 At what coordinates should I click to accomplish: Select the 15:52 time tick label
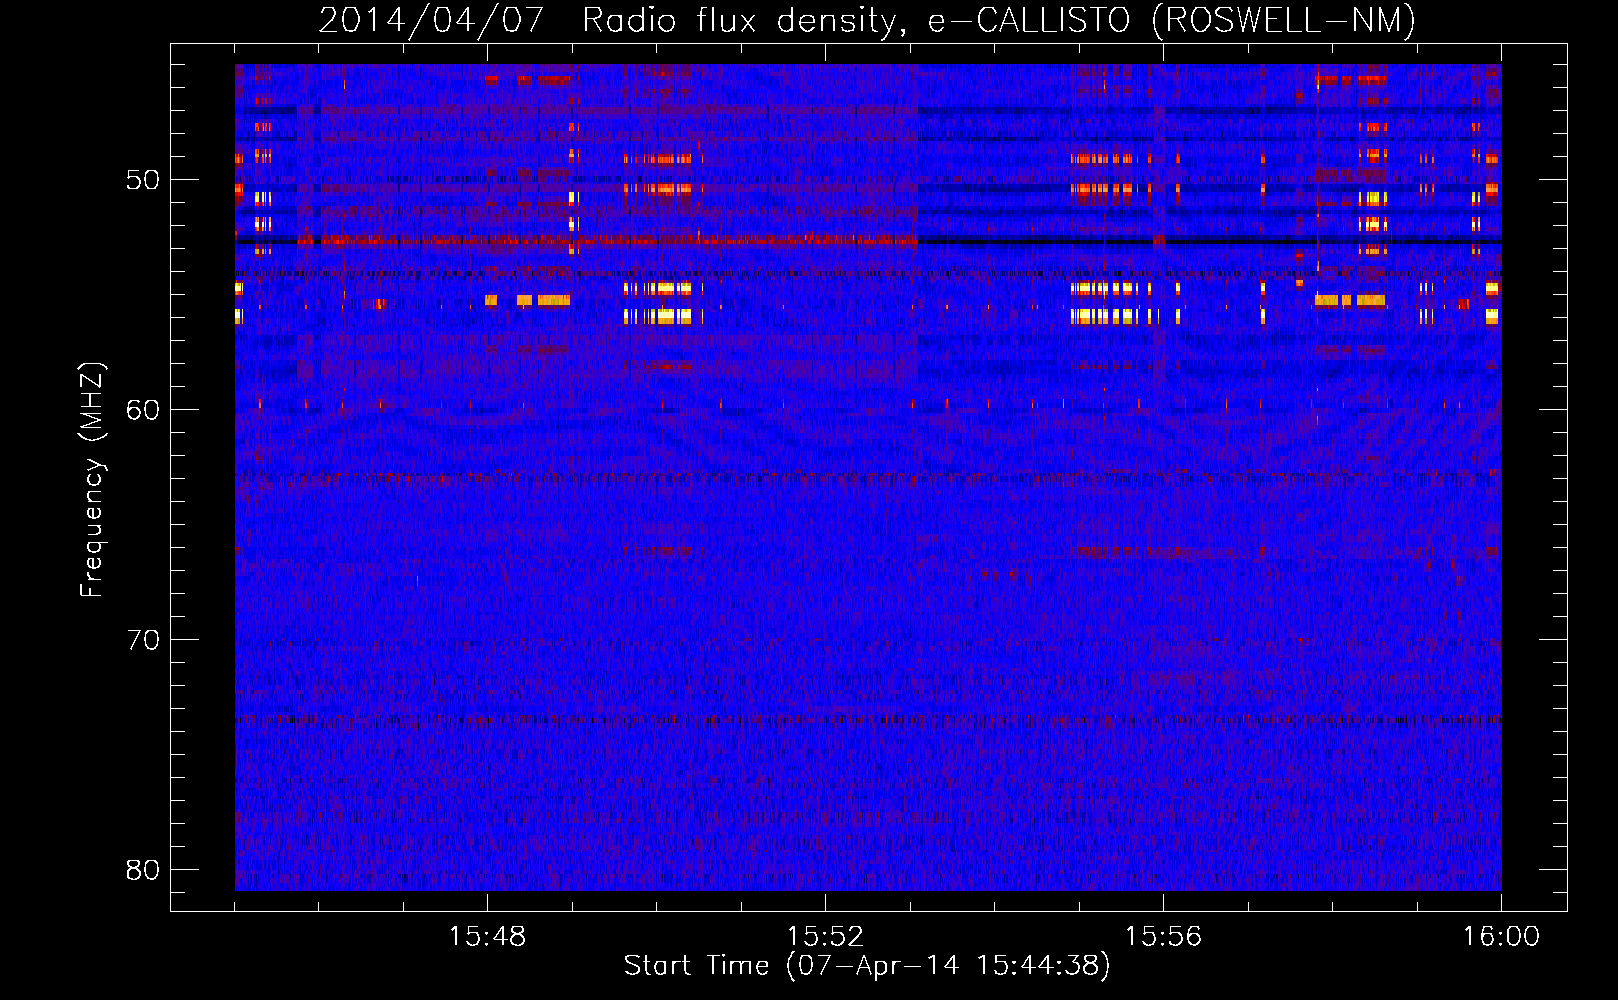pyautogui.click(x=825, y=937)
